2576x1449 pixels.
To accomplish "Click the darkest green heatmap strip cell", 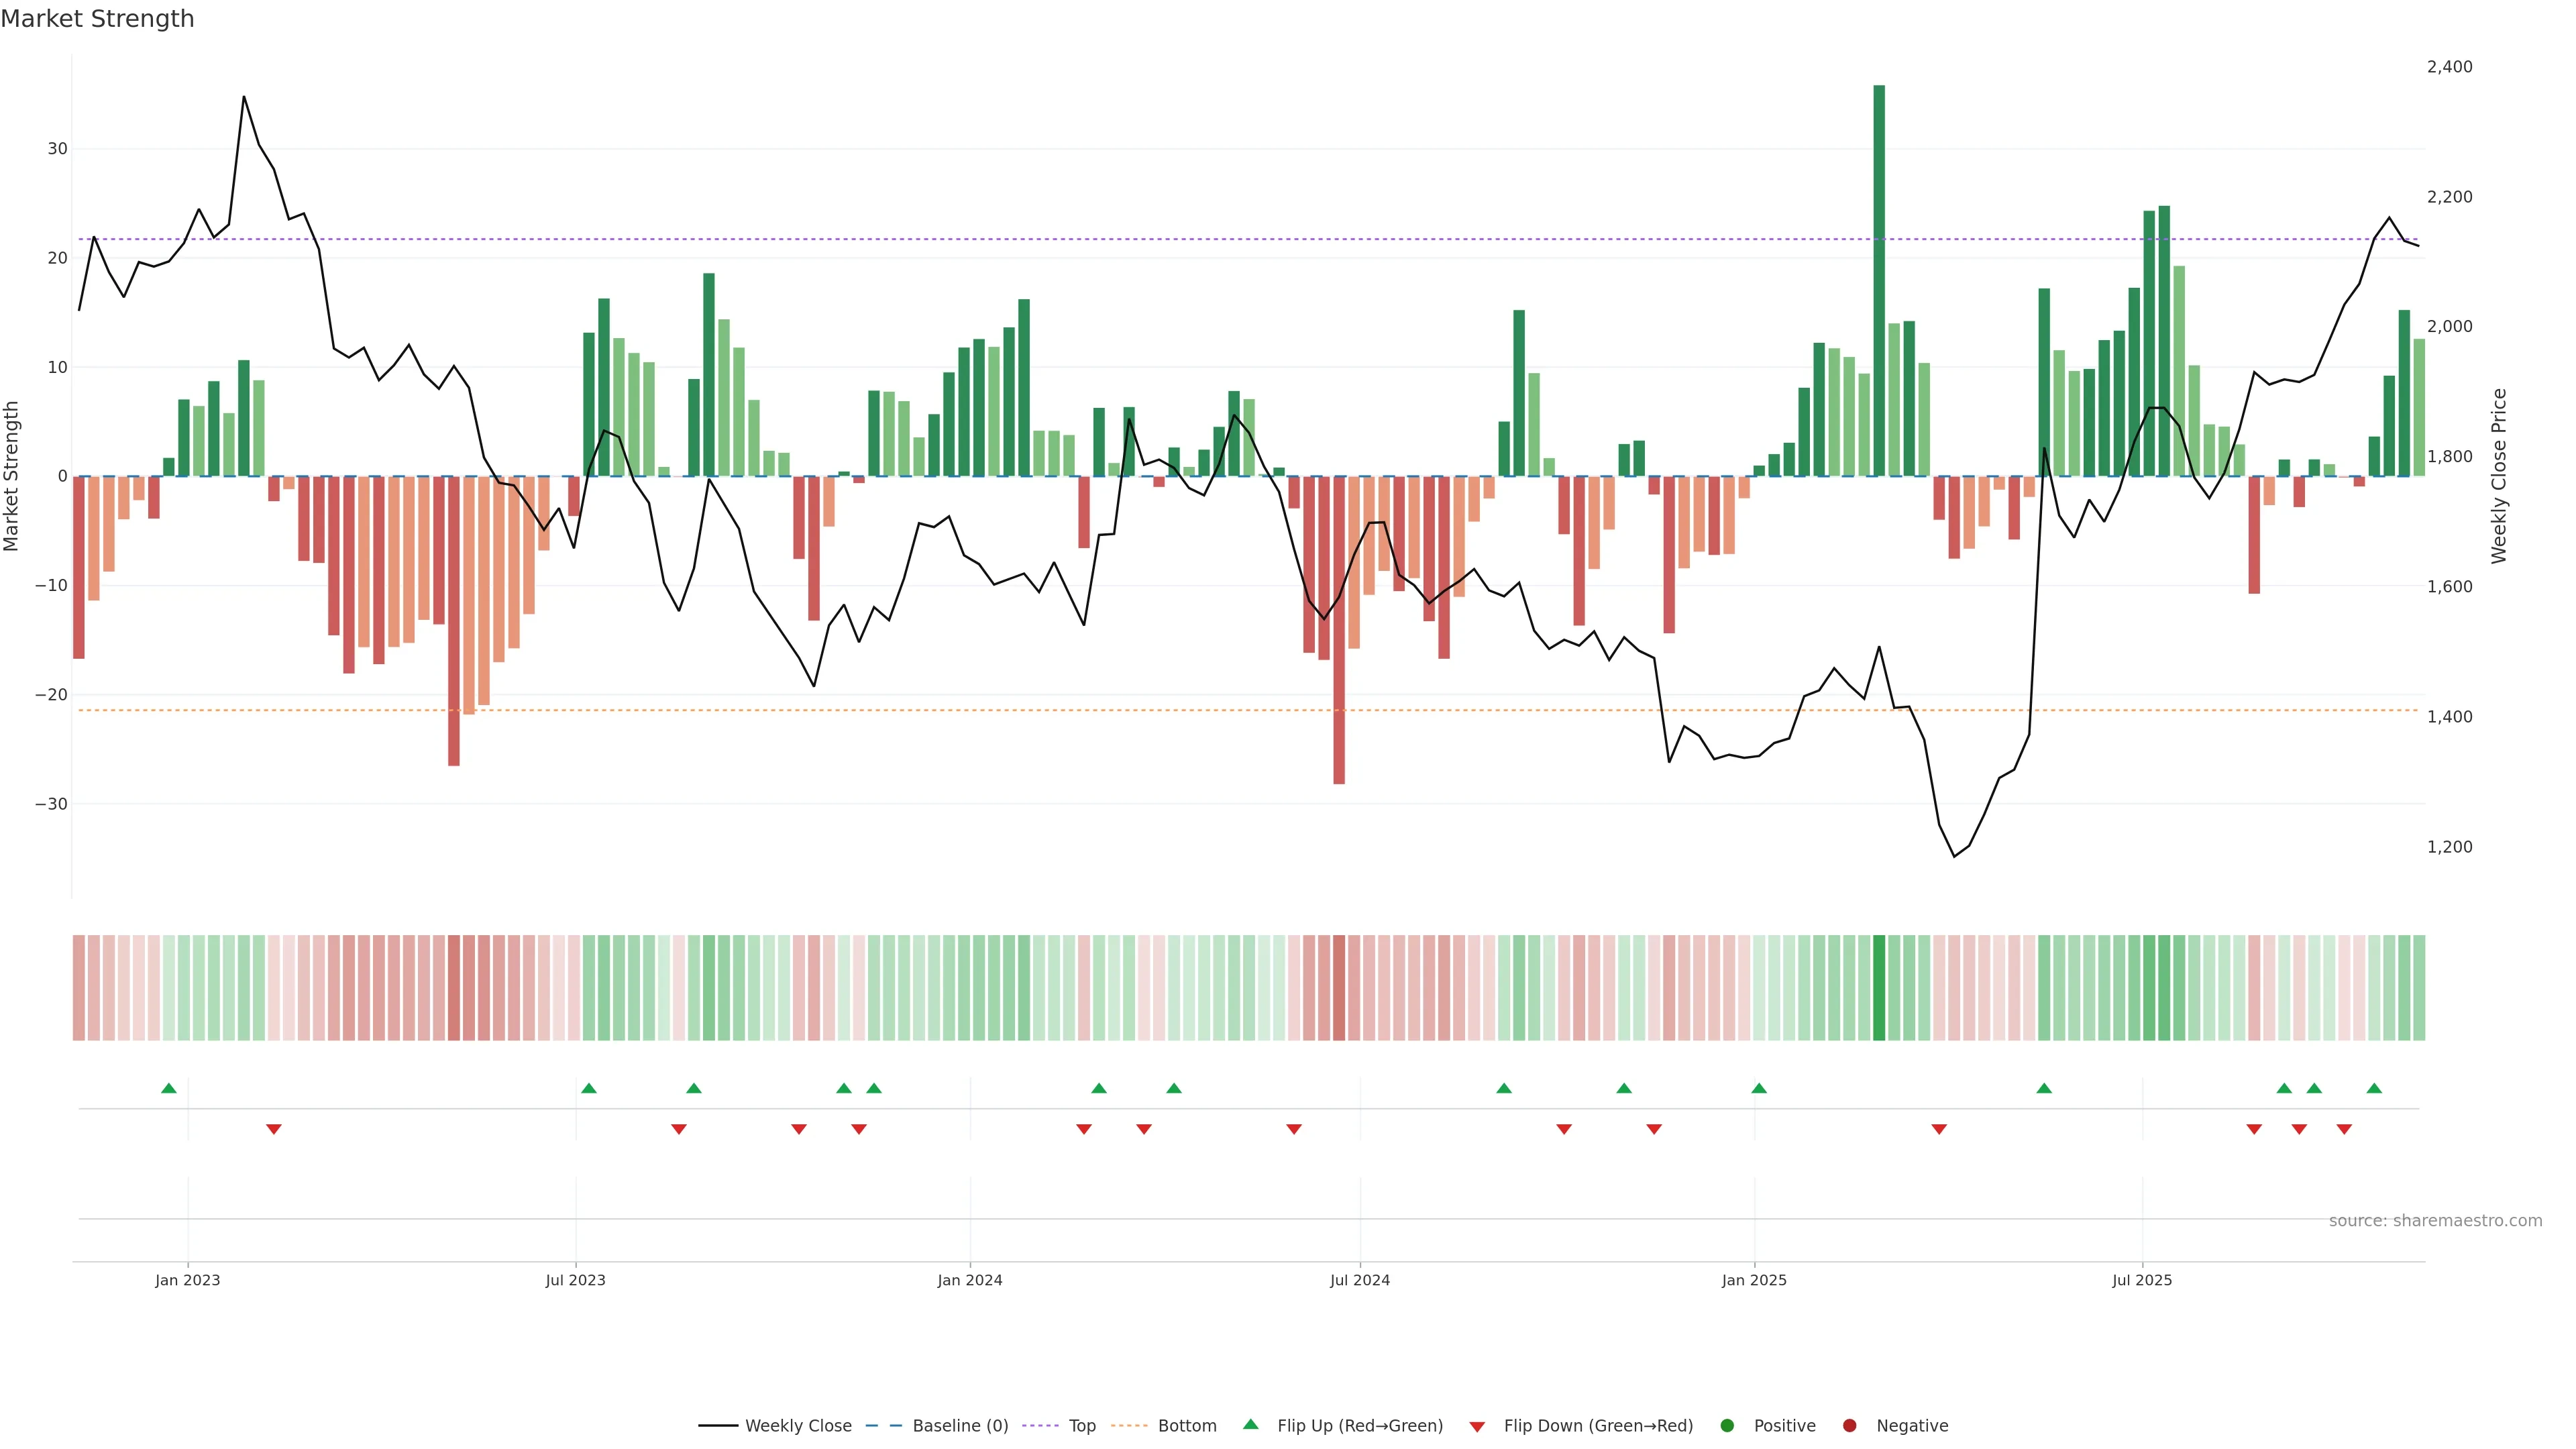I will pos(1879,987).
